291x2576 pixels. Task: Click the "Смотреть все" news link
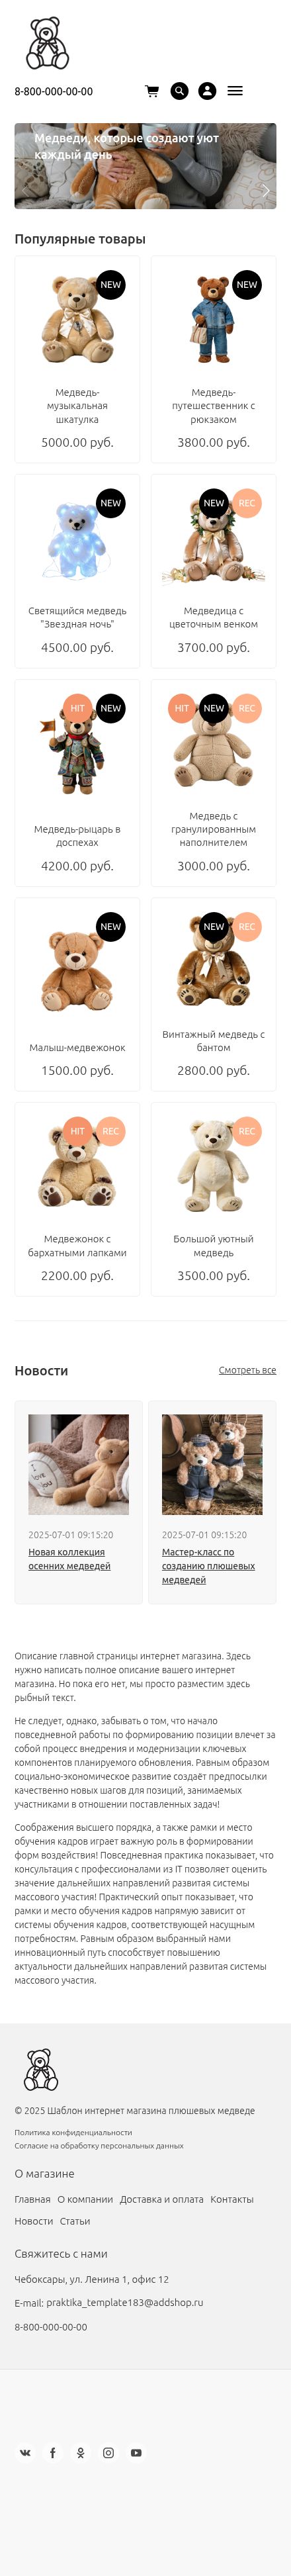[247, 1370]
